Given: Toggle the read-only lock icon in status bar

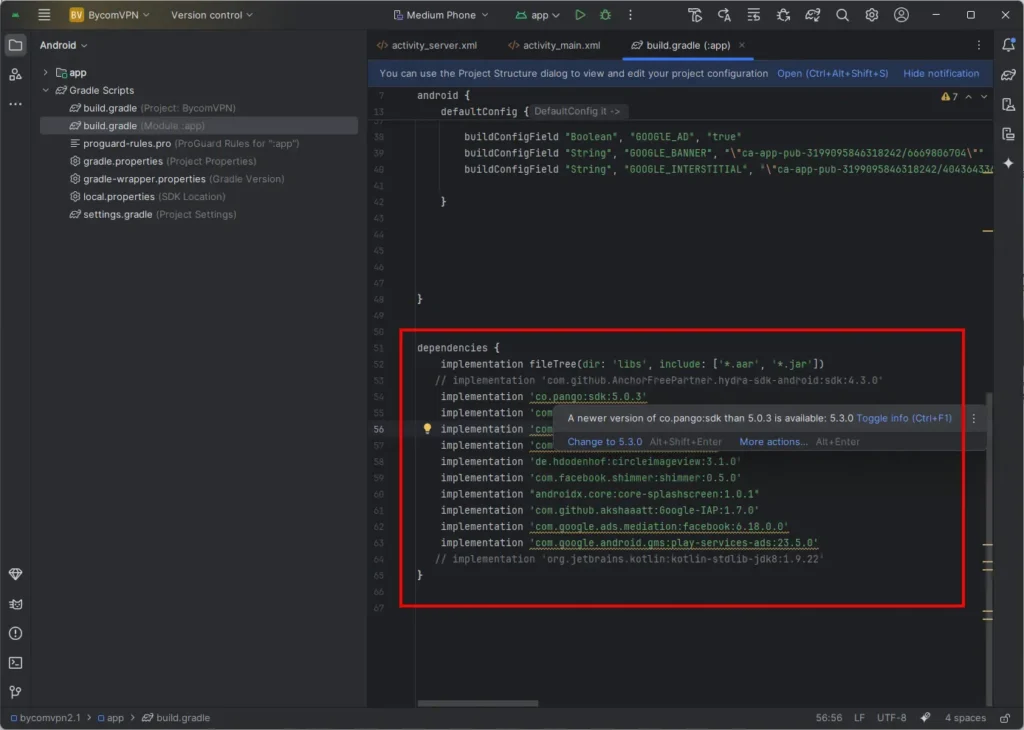Looking at the screenshot, I should [1005, 718].
